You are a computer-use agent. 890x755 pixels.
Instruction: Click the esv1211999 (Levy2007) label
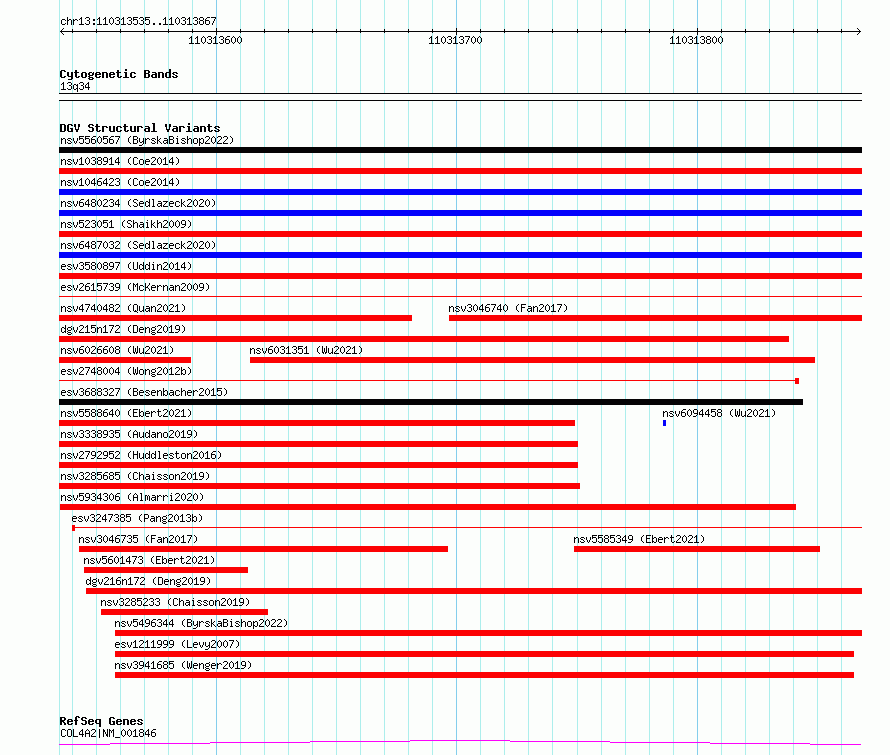177,644
